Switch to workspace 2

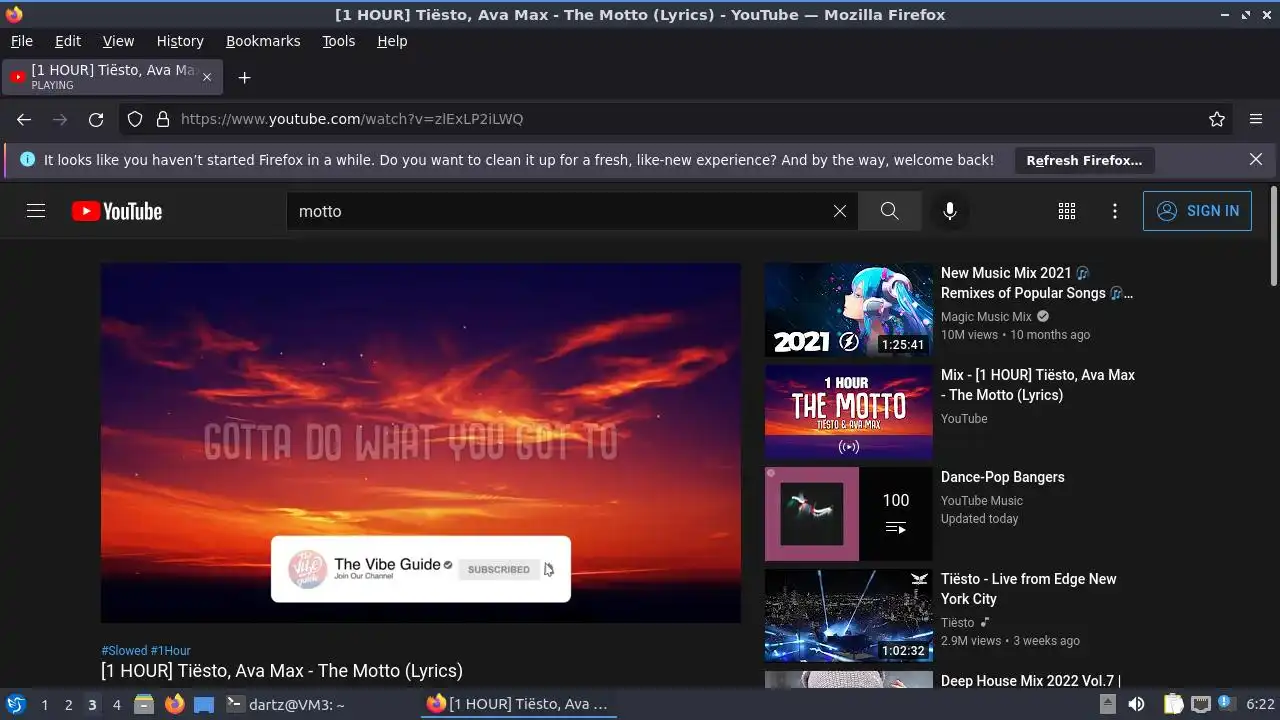point(68,704)
